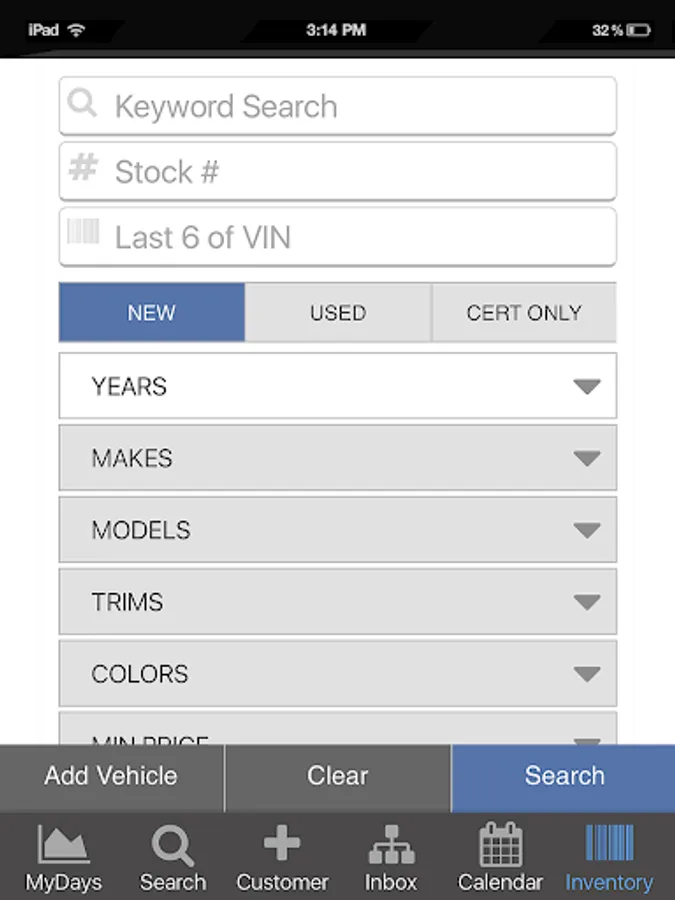The width and height of the screenshot is (675, 900).
Task: Focus the Stock # input field
Action: point(360,172)
